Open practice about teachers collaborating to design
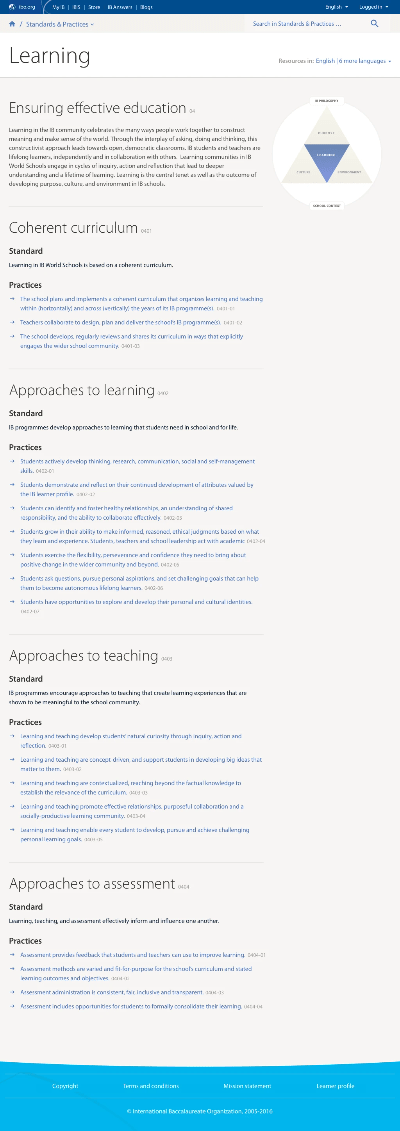This screenshot has height=1131, width=400. pyautogui.click(x=120, y=322)
